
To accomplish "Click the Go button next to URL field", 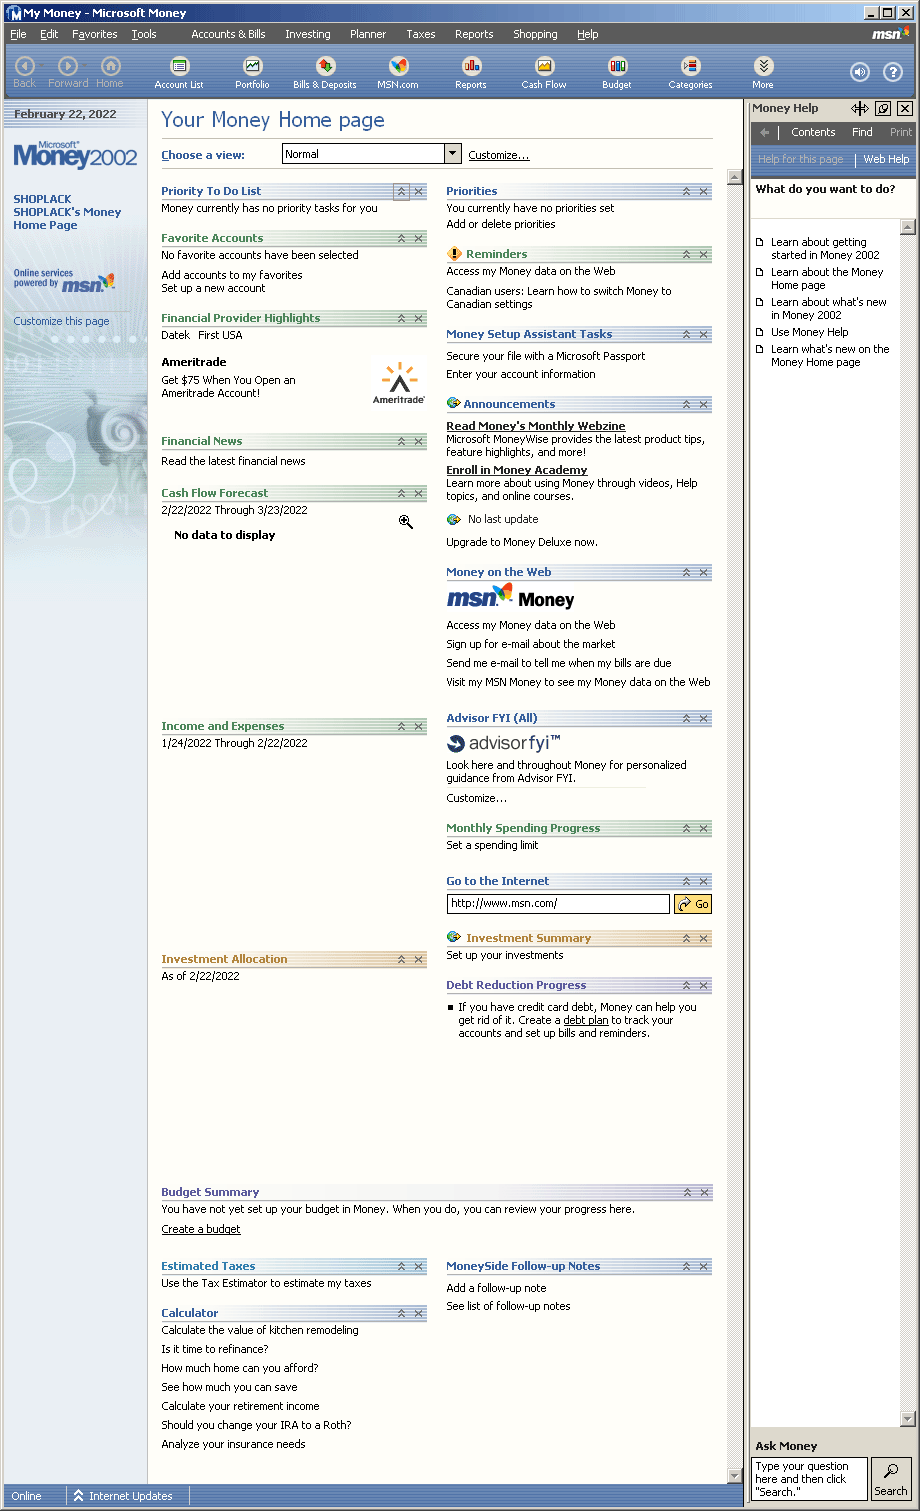I will point(693,904).
